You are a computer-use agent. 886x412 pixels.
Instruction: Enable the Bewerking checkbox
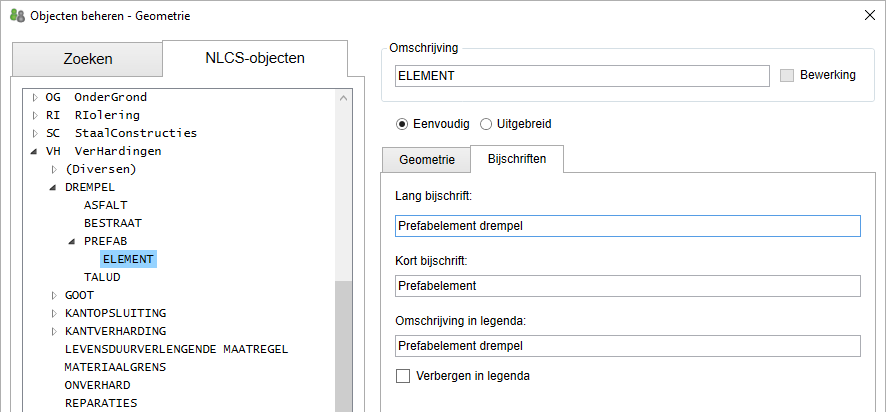(x=786, y=76)
